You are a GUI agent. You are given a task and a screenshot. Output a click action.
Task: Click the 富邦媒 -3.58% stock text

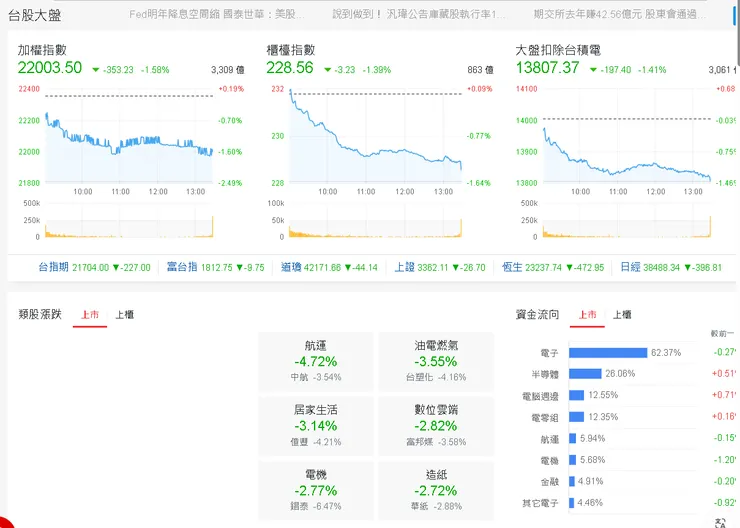(436, 442)
